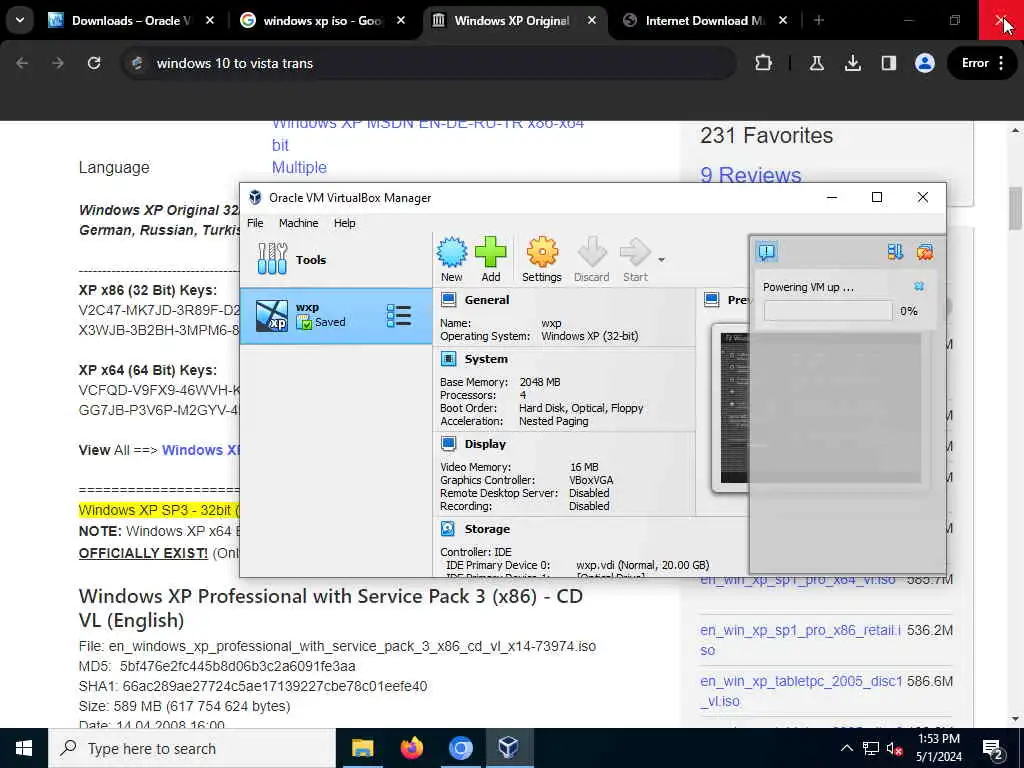Image resolution: width=1024 pixels, height=768 pixels.
Task: Close the Windows XP Original tab
Action: pos(592,21)
